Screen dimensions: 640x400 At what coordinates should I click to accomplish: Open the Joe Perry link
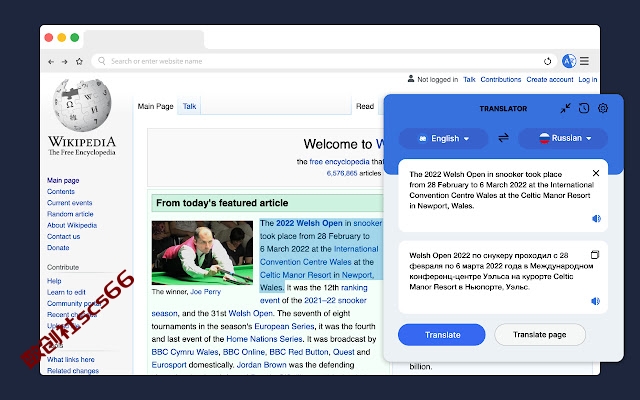[205, 292]
